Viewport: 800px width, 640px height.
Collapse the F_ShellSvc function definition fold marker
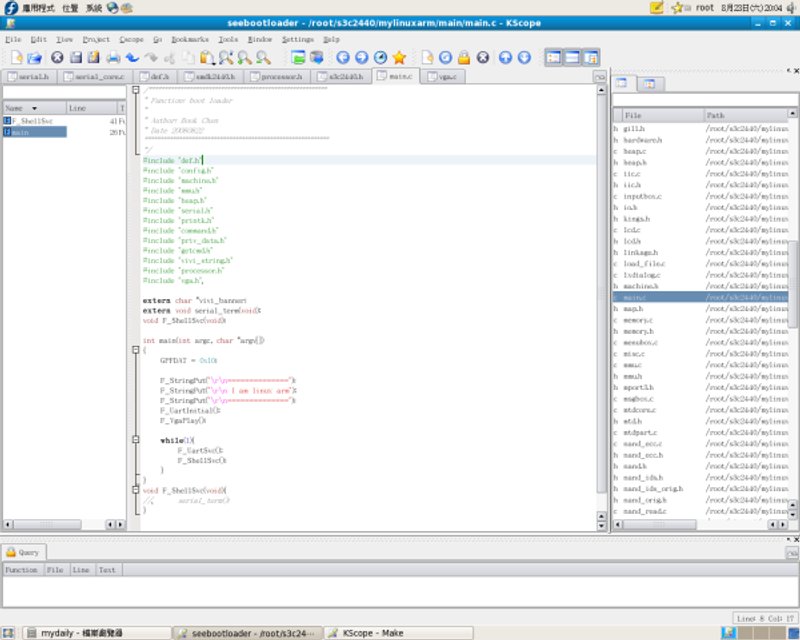pos(136,490)
